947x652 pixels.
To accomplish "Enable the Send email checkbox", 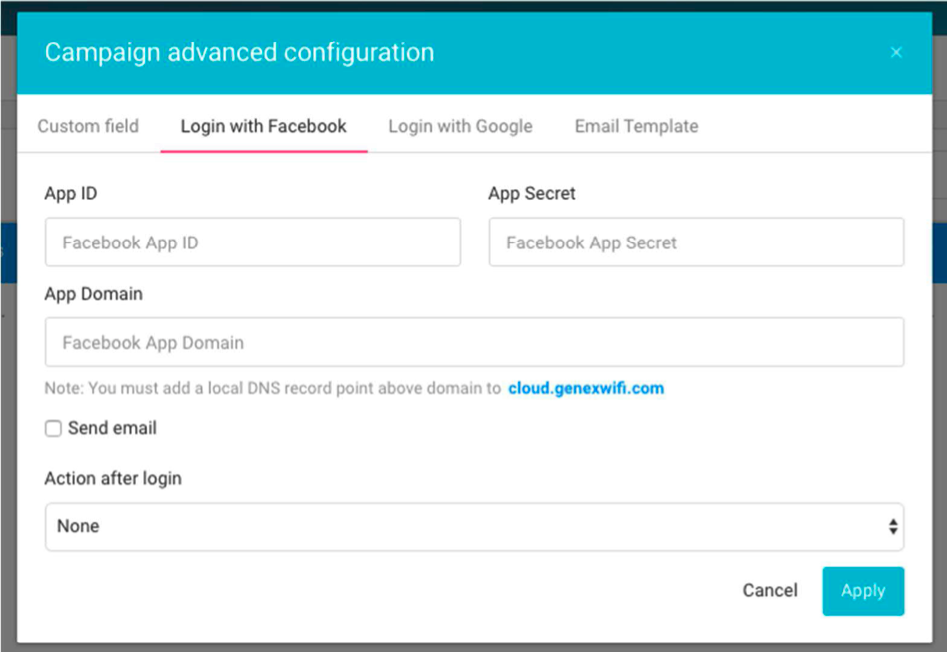I will [x=53, y=429].
